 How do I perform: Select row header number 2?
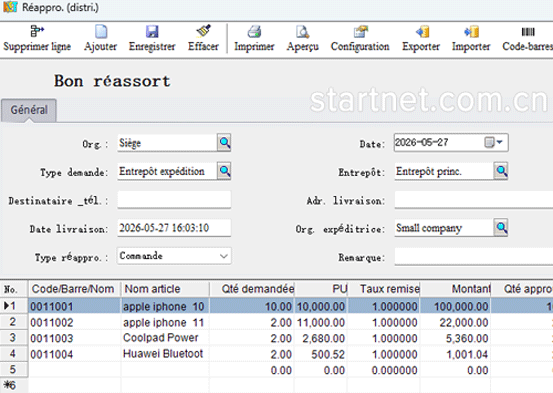(14, 321)
